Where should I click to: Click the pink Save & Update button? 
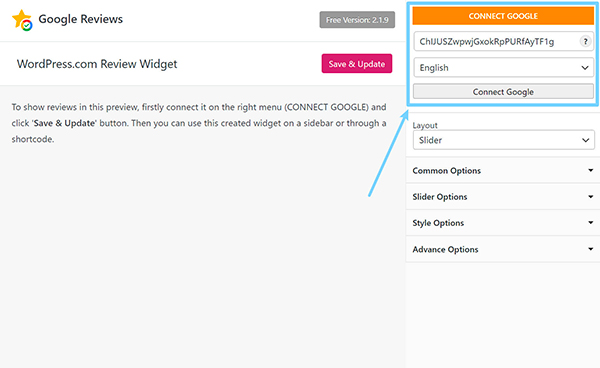click(x=357, y=64)
